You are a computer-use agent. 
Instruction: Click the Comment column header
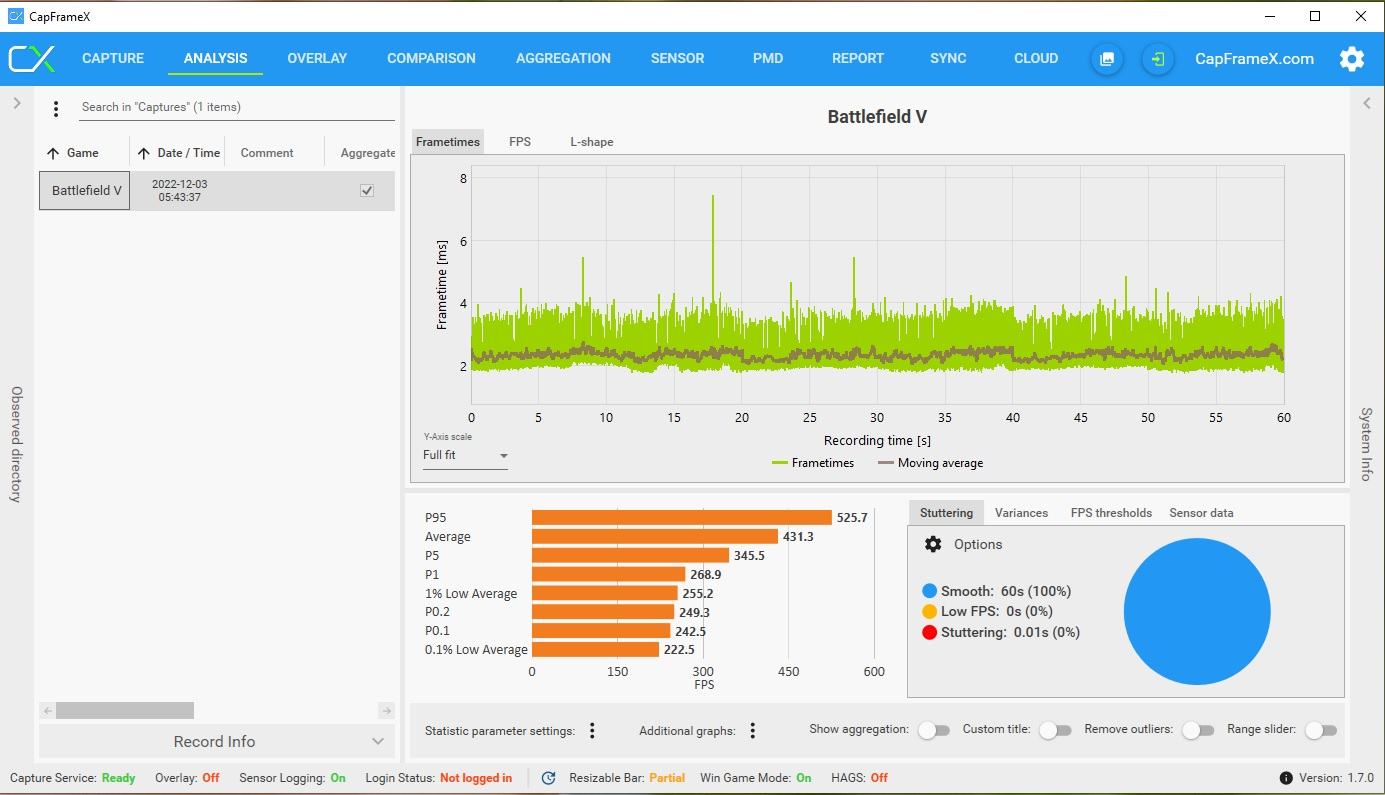[x=267, y=153]
